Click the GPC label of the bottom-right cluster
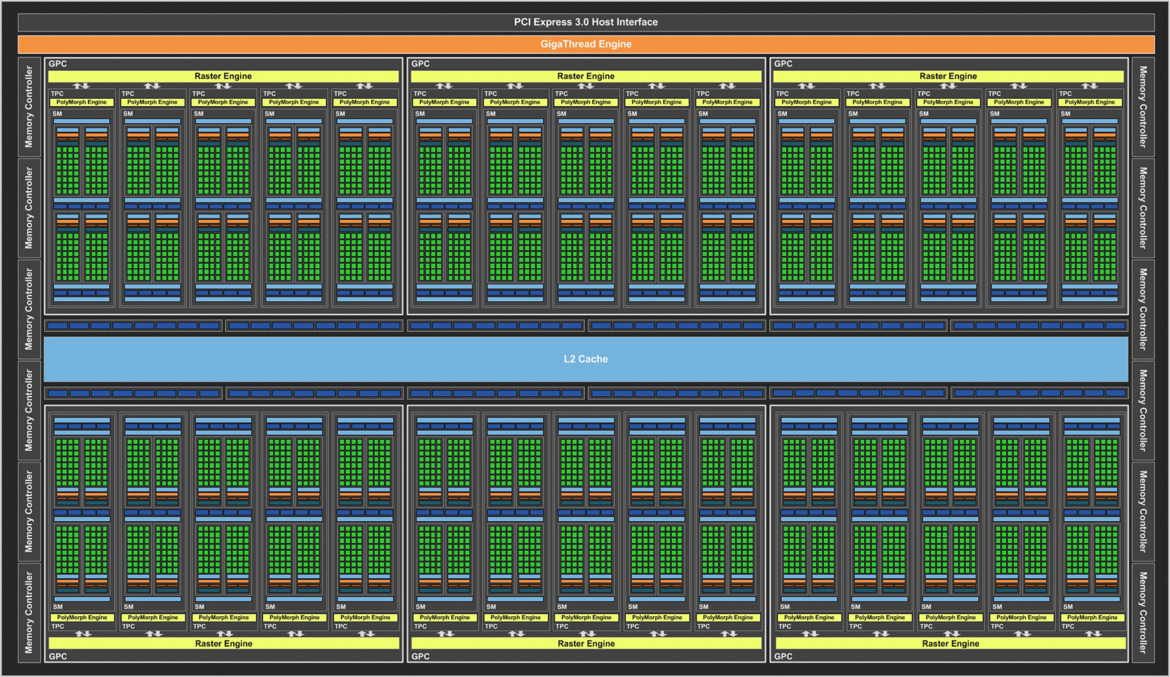The height and width of the screenshot is (677, 1170). coord(783,657)
